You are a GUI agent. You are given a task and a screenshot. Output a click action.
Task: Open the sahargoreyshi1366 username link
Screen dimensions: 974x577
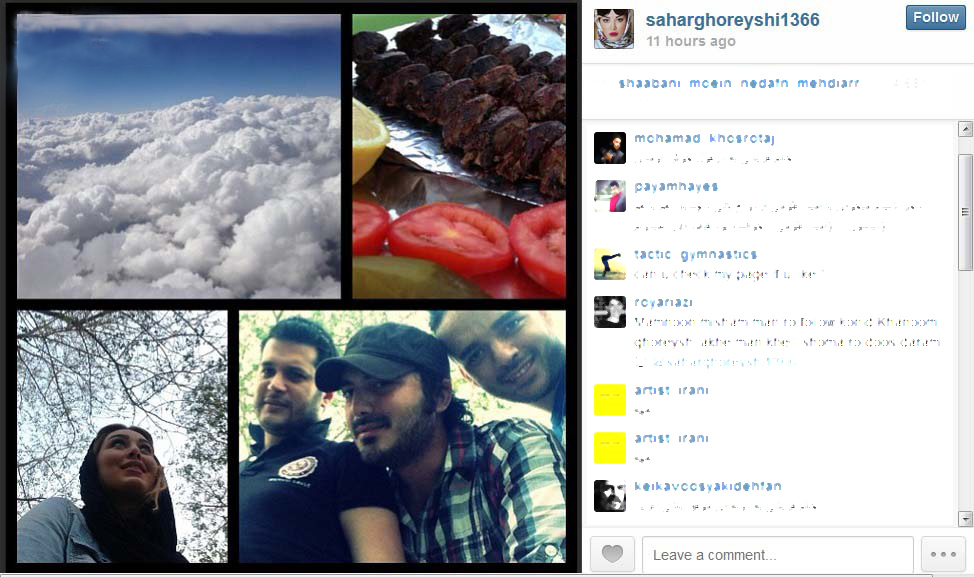pyautogui.click(x=732, y=20)
